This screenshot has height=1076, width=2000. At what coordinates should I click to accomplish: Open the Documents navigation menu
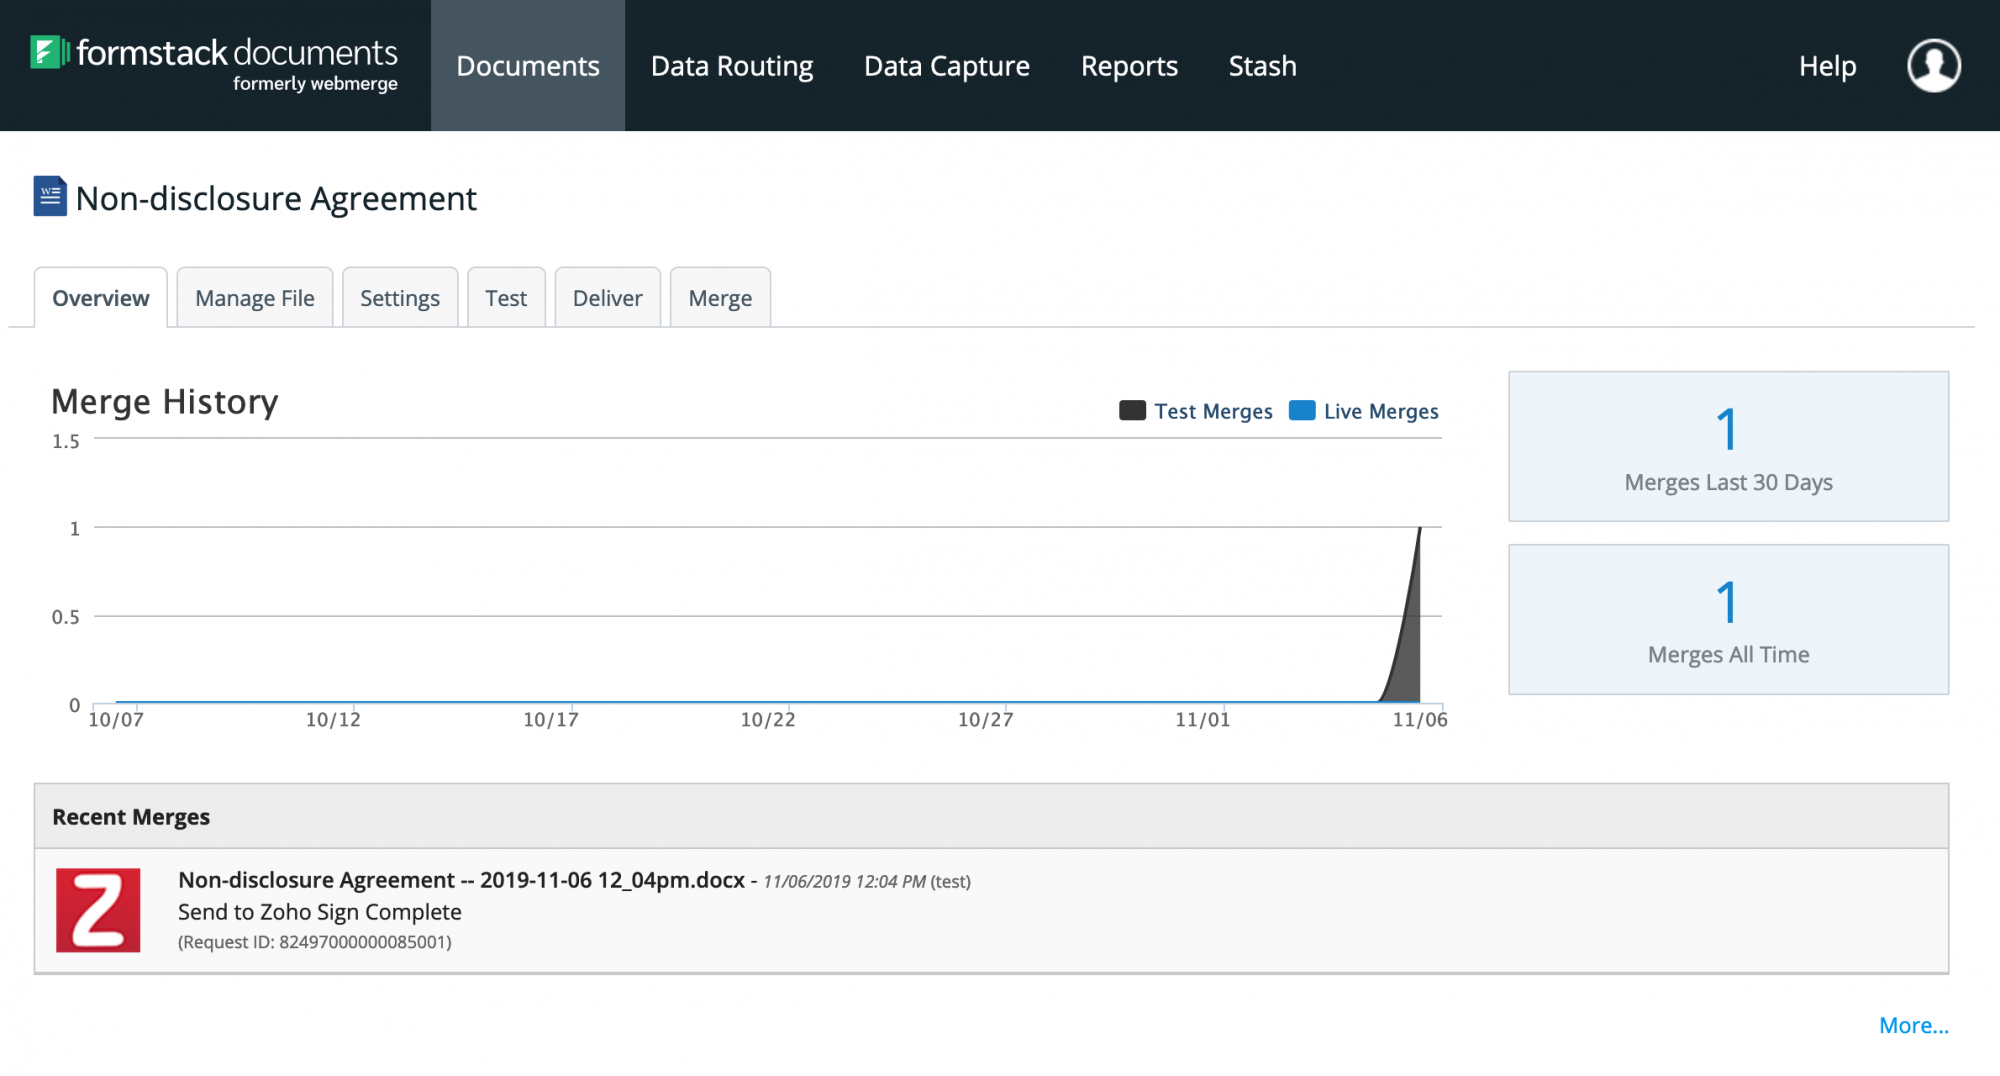(528, 66)
